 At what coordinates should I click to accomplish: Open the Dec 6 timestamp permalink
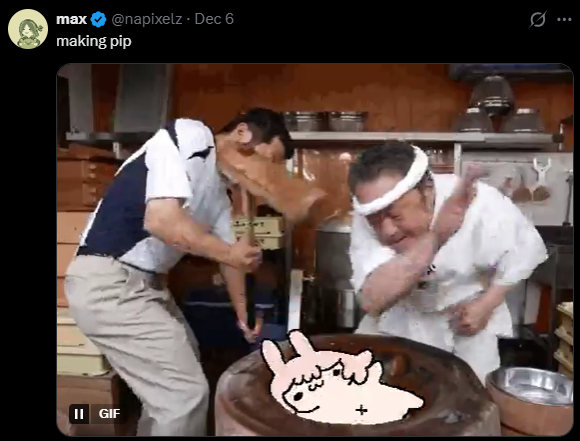pos(214,19)
